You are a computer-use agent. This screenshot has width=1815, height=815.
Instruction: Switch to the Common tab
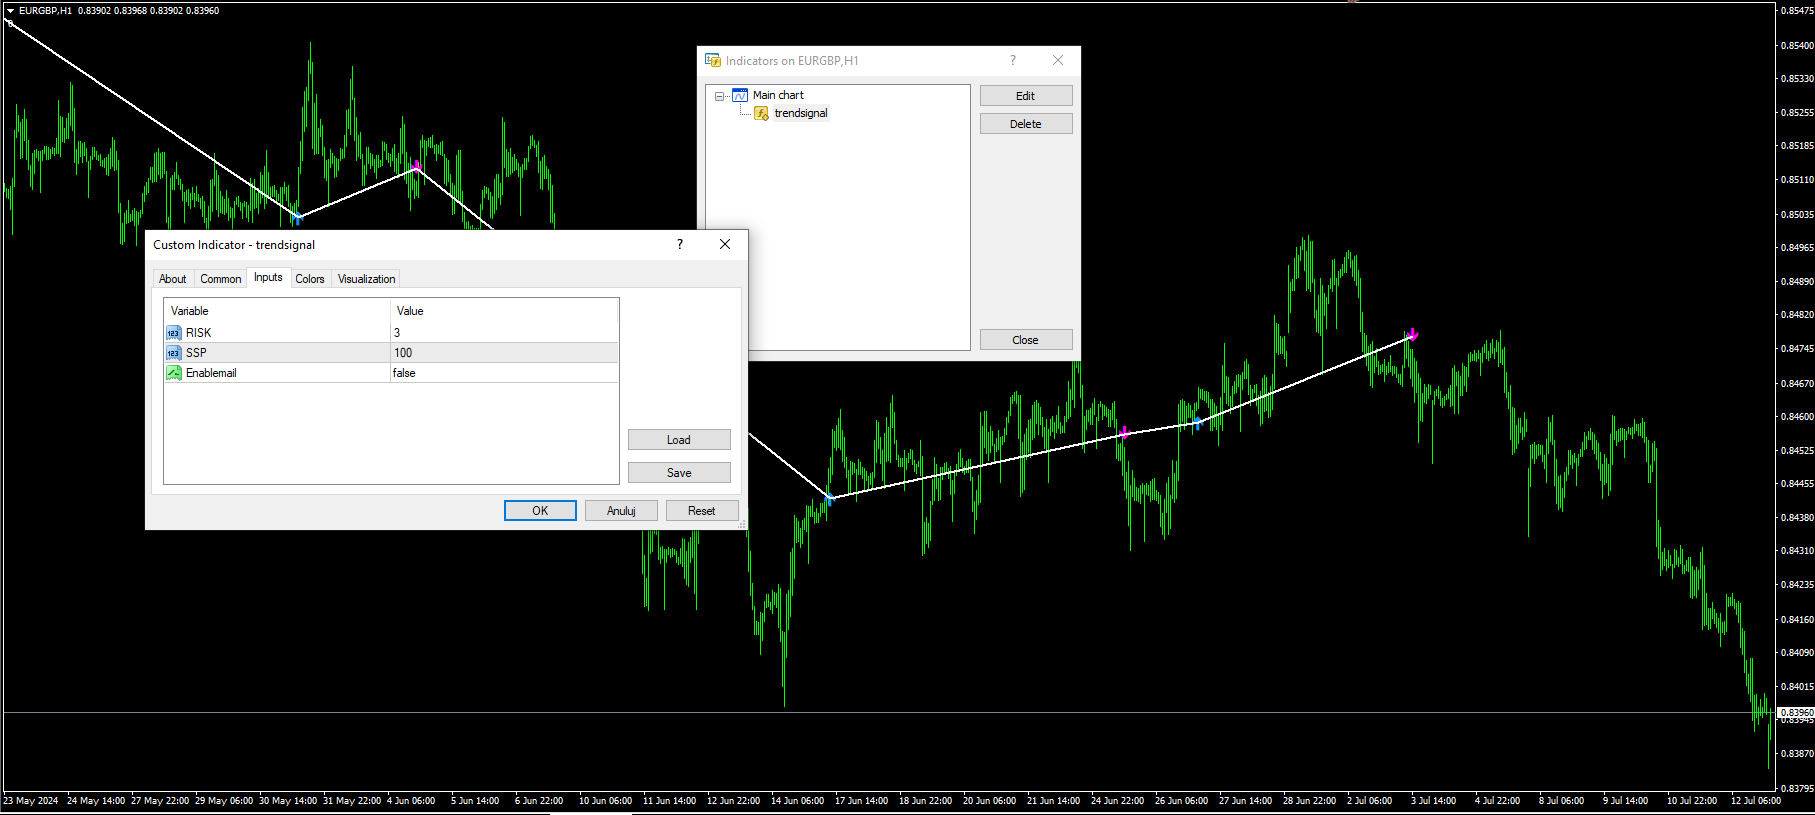pyautogui.click(x=220, y=279)
